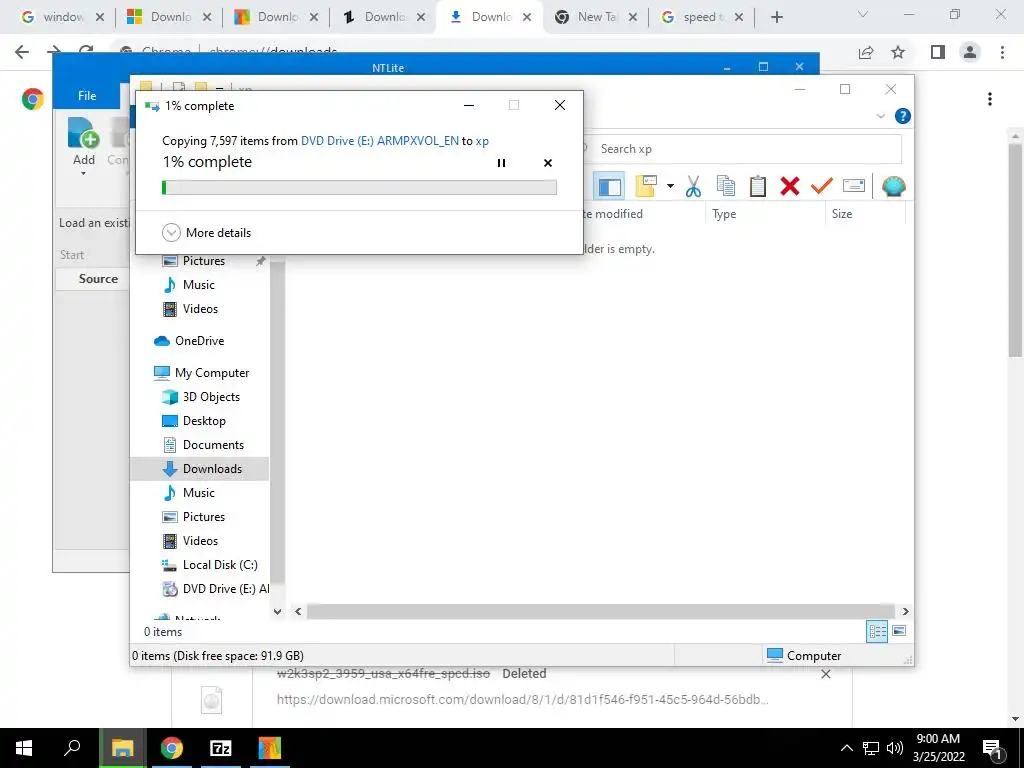Open pinned Music in quick access
1024x768 pixels.
199,285
